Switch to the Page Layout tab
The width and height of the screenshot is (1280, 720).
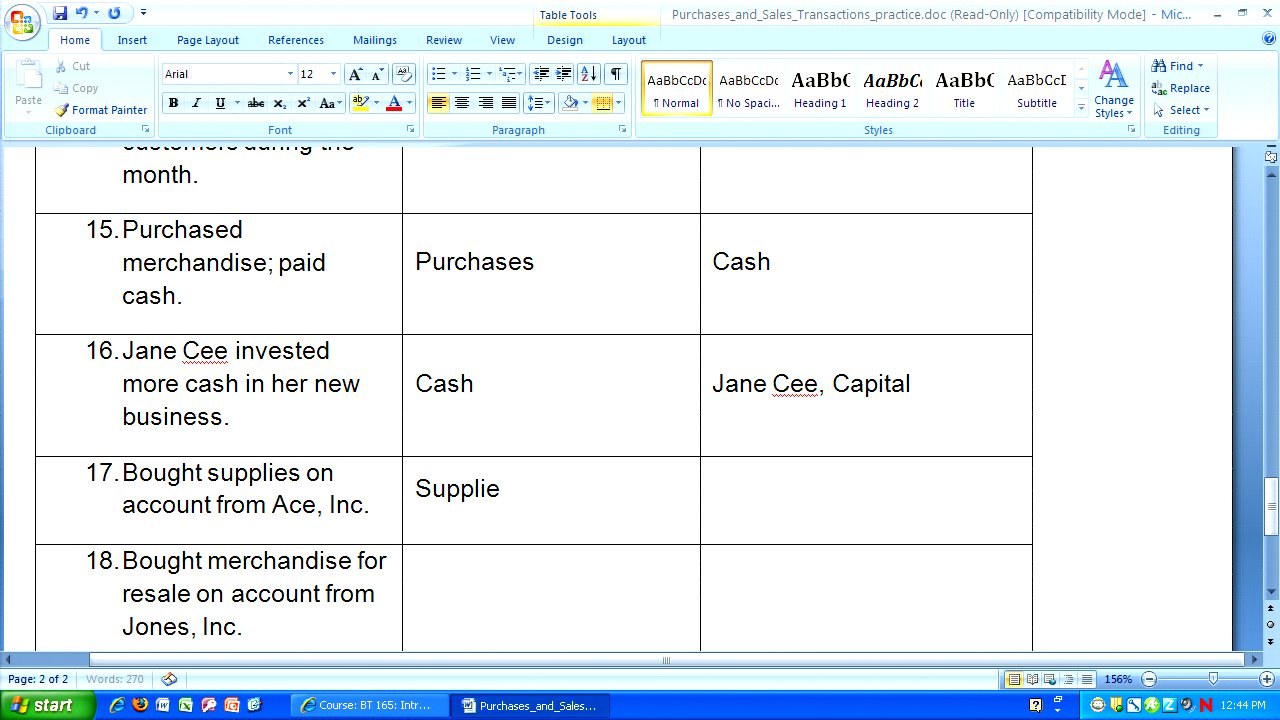tap(208, 40)
